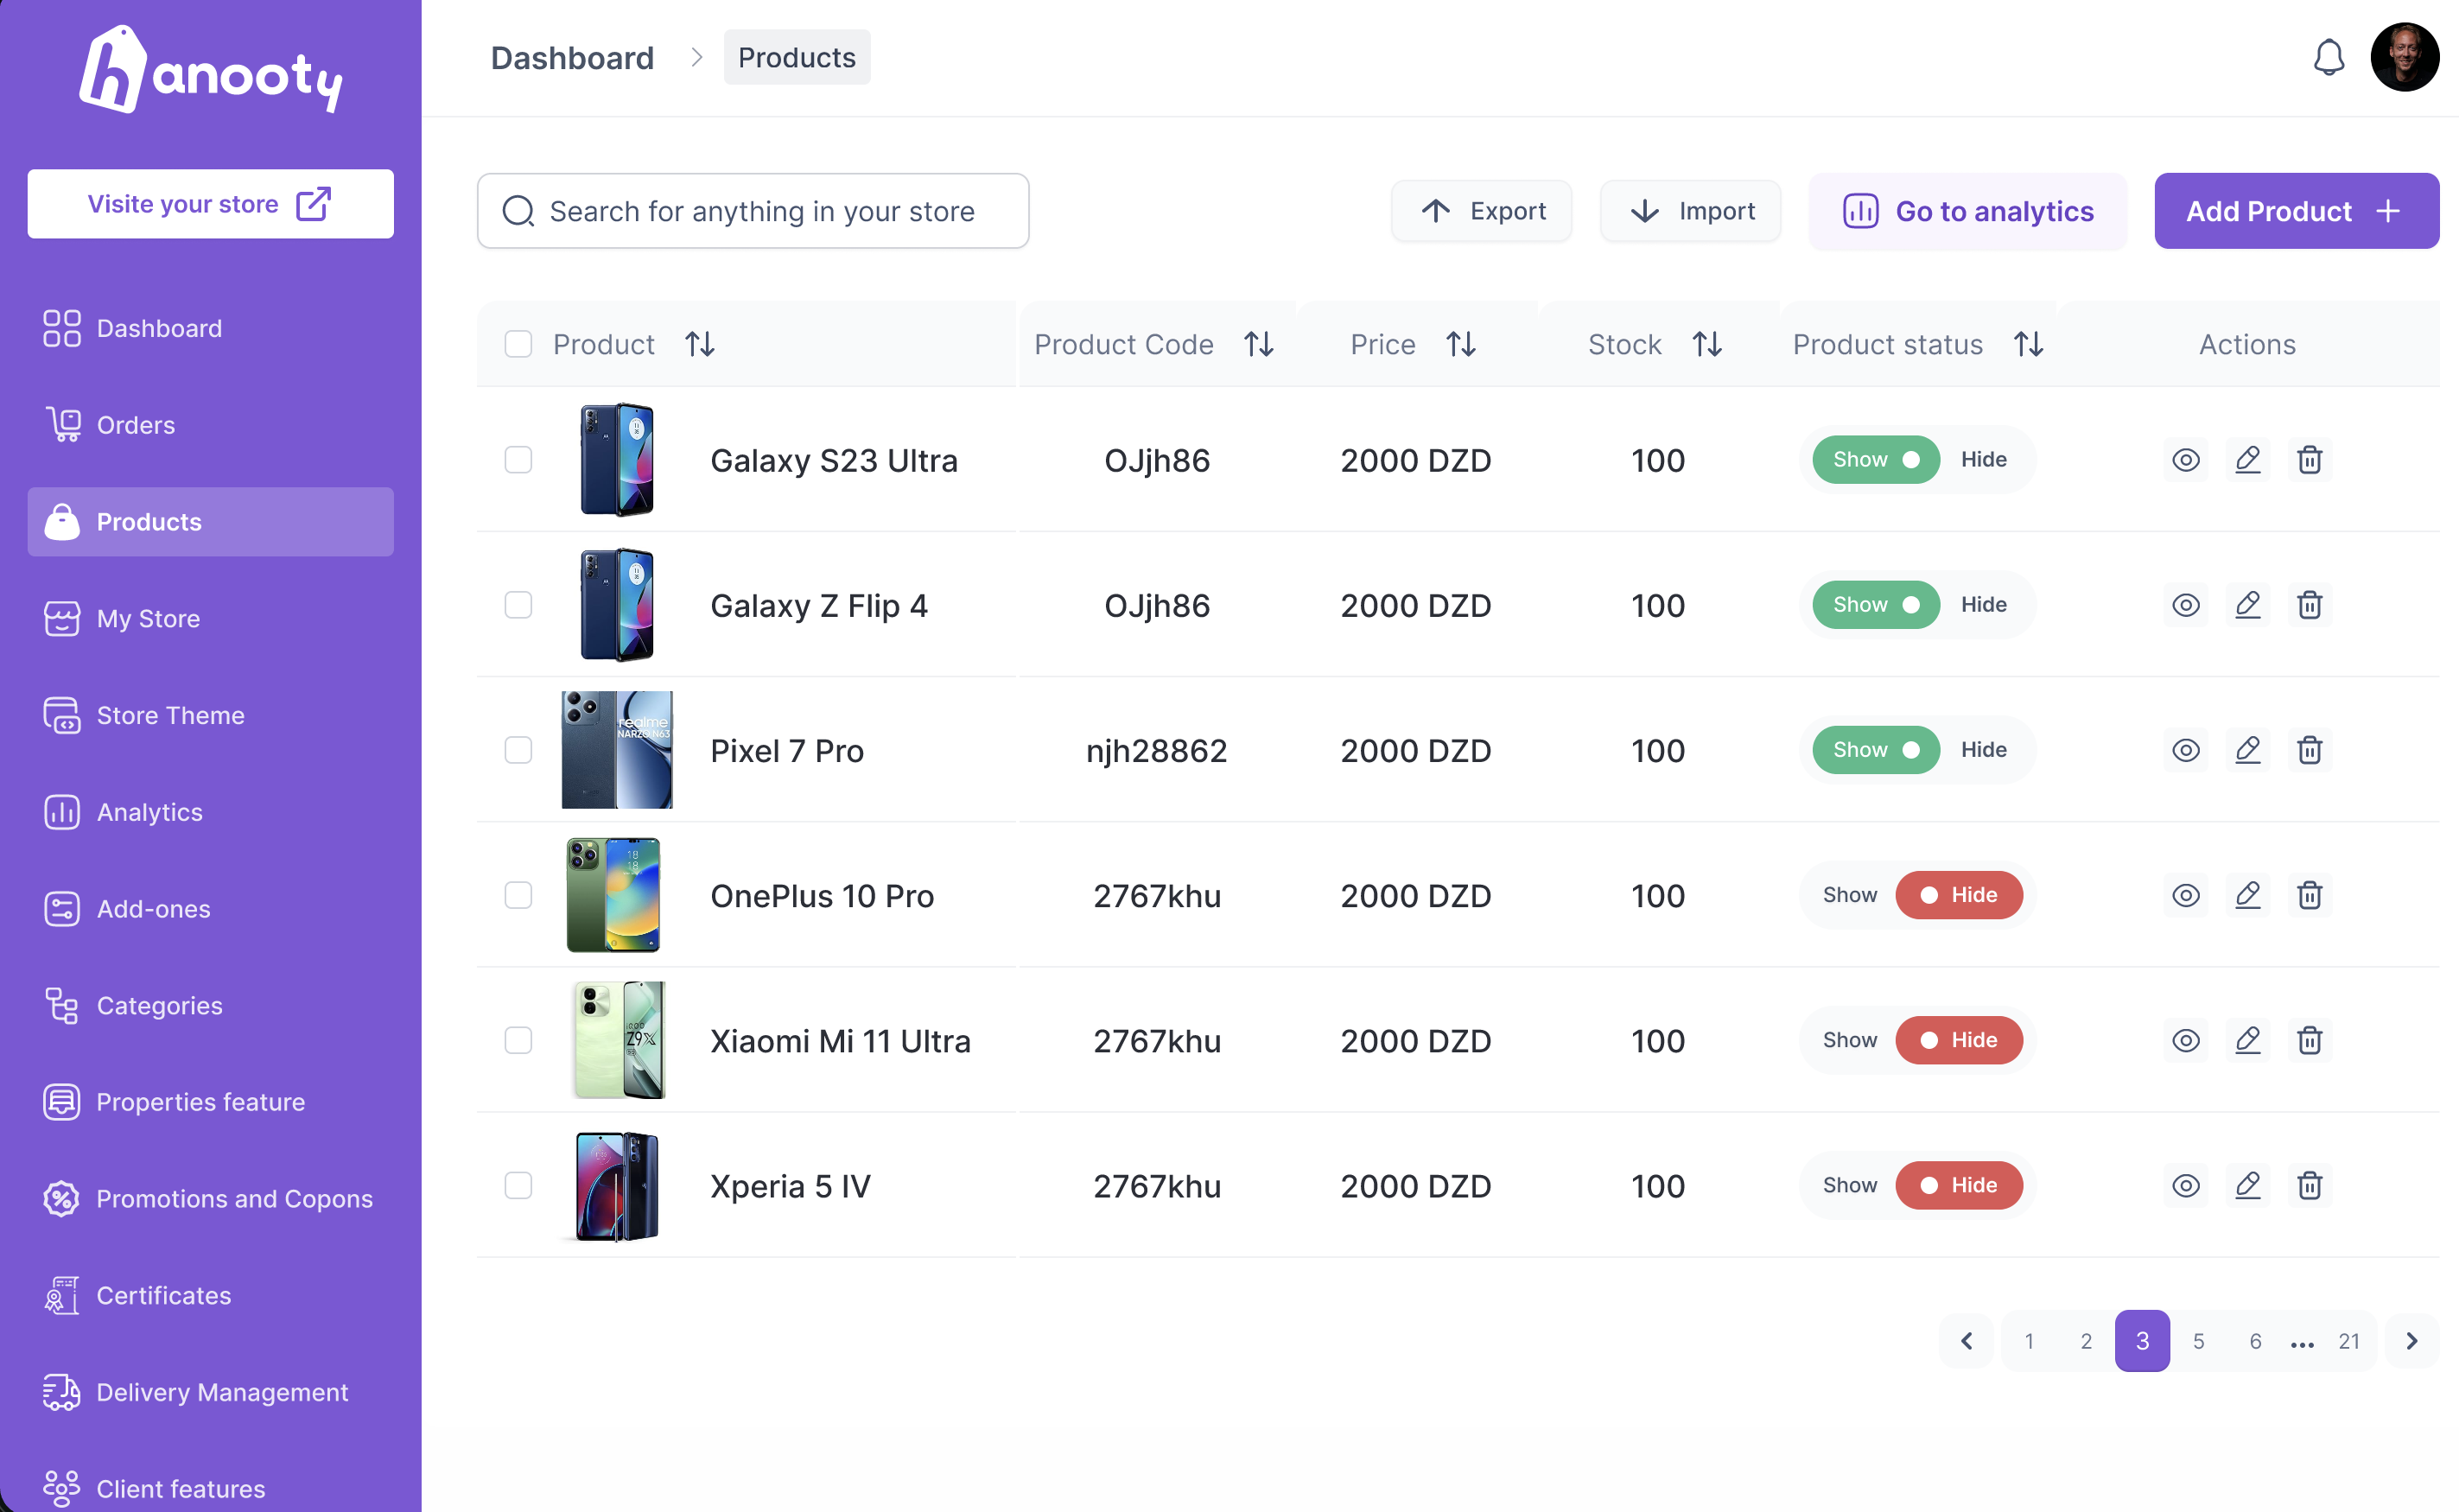Delete the Galaxy S23 Ultra product
The height and width of the screenshot is (1512, 2459).
coord(2309,460)
